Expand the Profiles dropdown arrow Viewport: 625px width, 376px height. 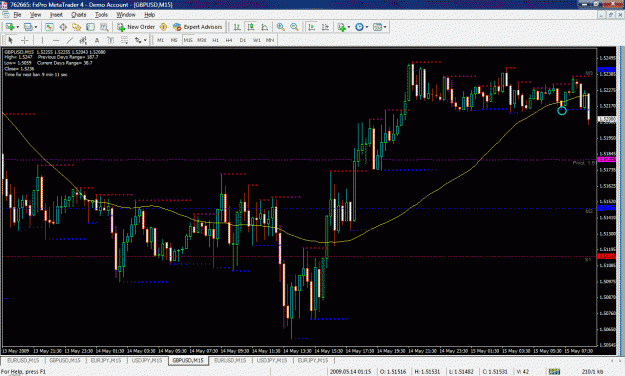click(36, 27)
